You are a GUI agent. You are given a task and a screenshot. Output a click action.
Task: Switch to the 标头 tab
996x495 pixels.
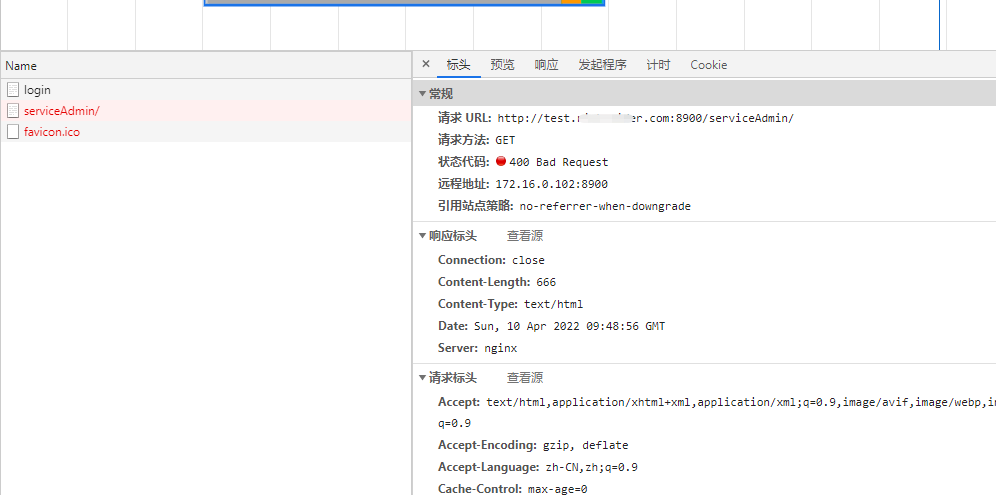tap(459, 65)
